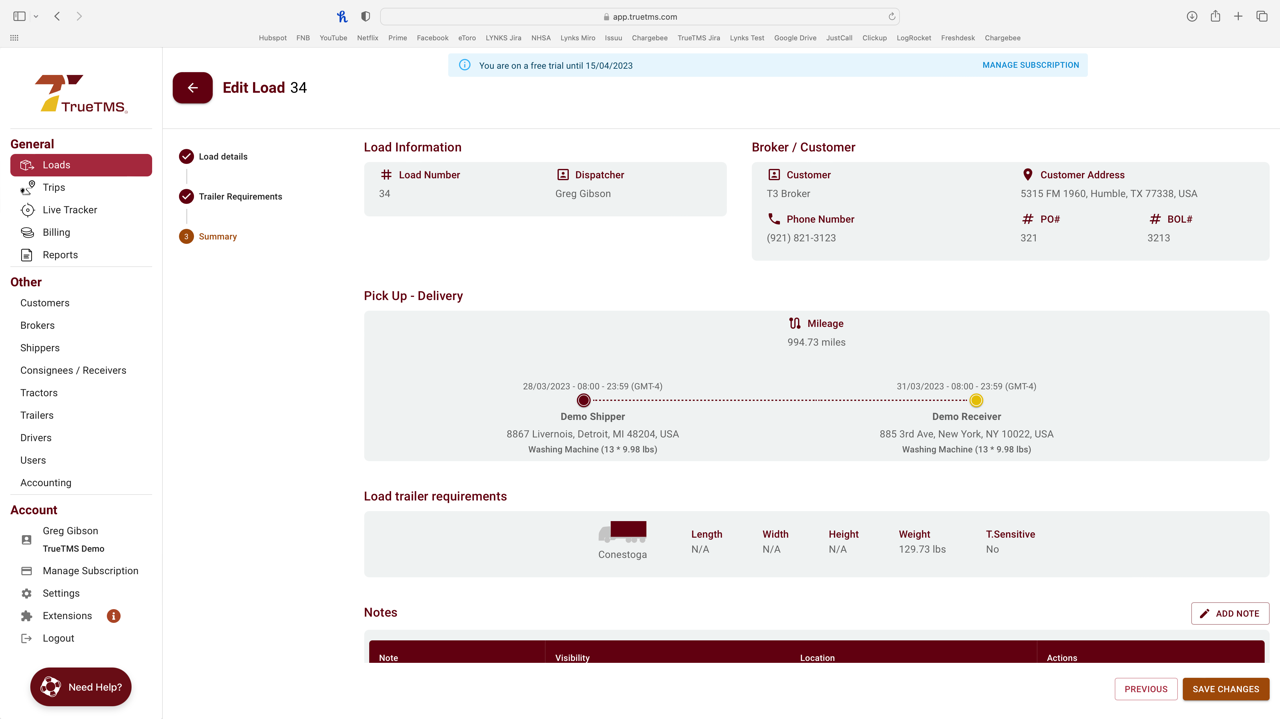Expand the Safari sidebar dropdown chevron

[x=36, y=17]
